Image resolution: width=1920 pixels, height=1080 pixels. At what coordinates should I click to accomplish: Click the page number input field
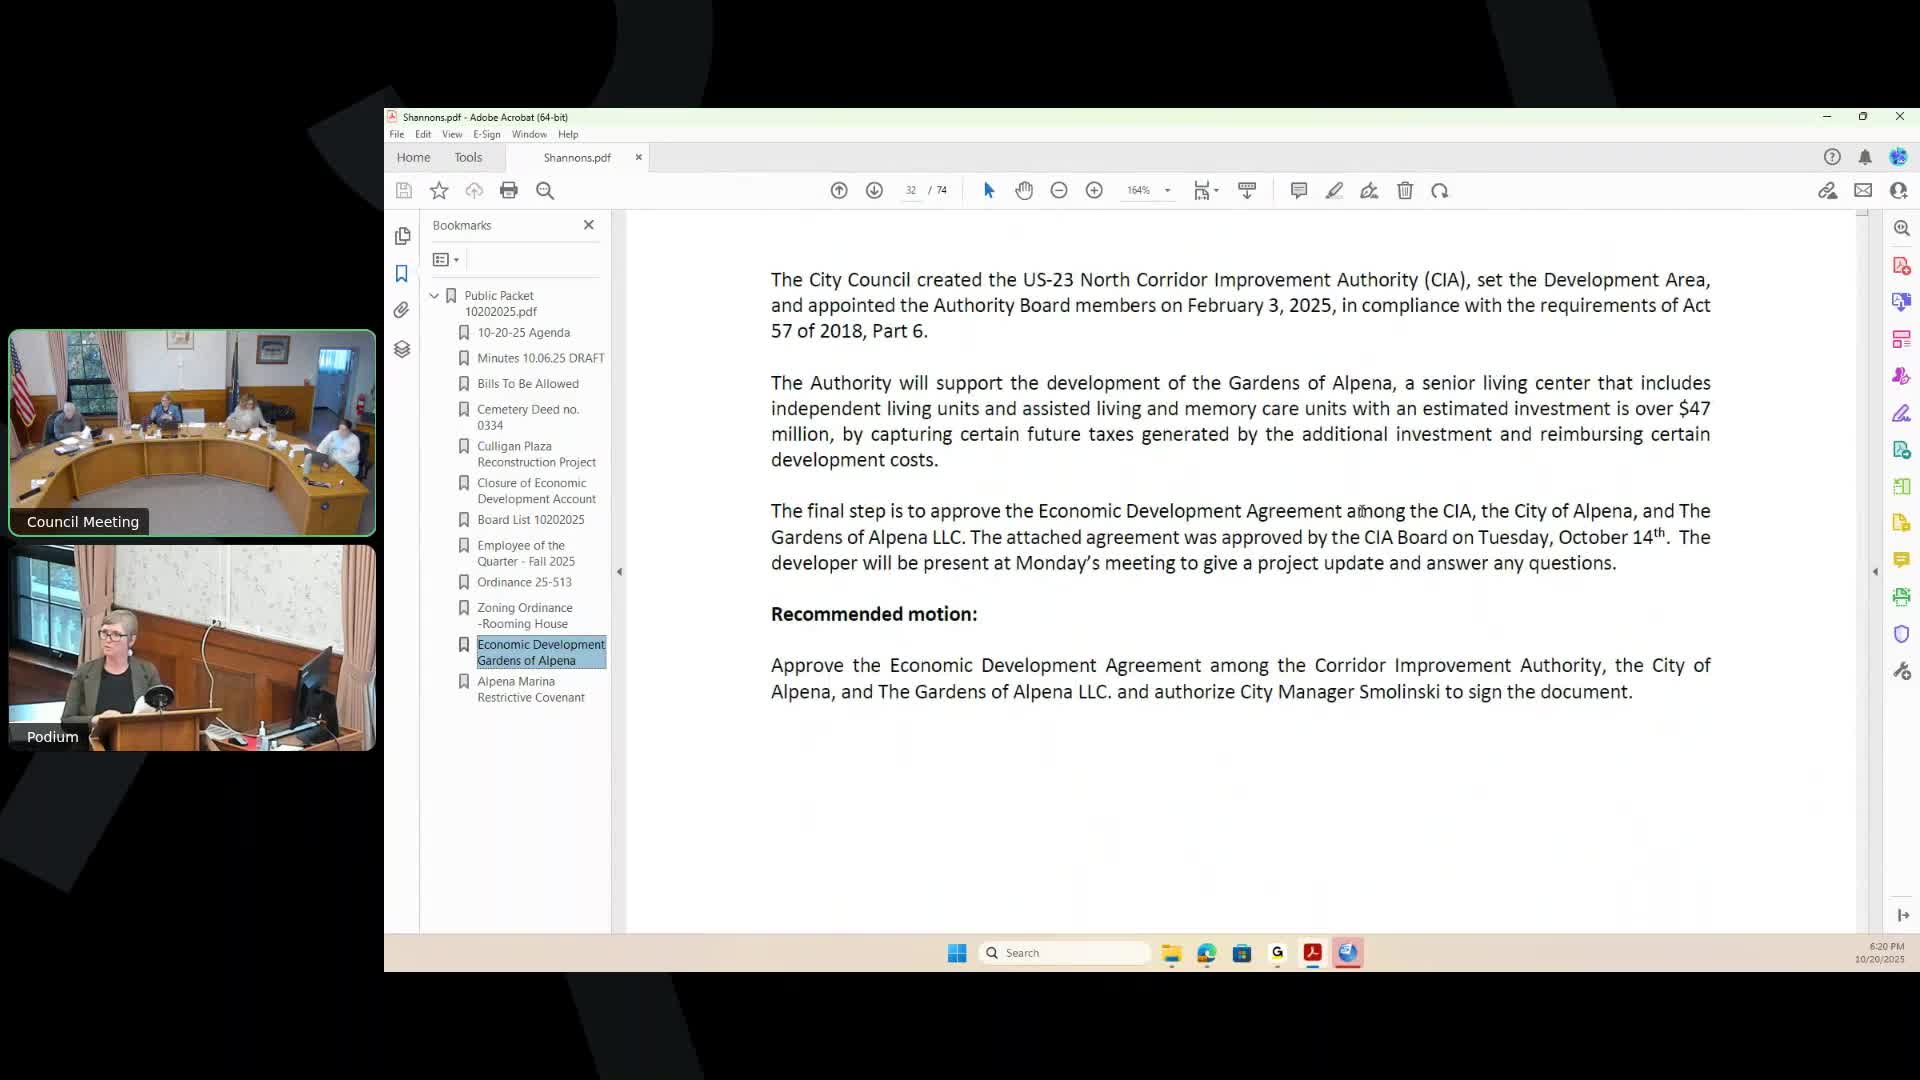coord(911,190)
